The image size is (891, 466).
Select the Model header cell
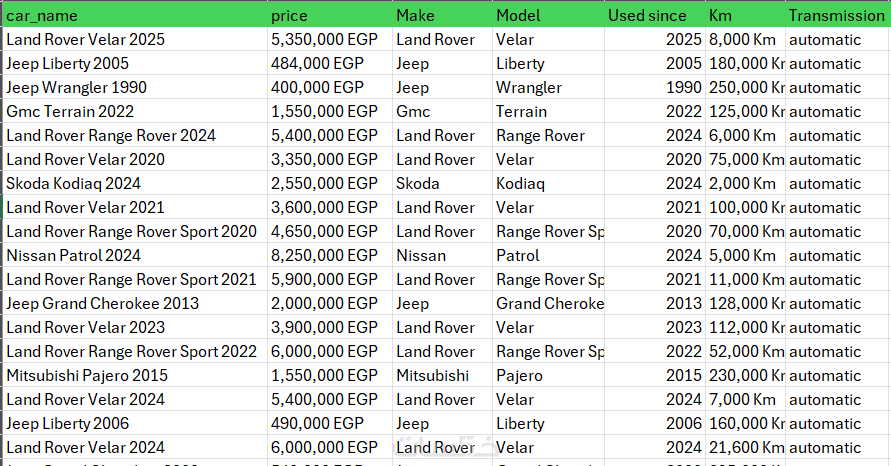coord(518,16)
